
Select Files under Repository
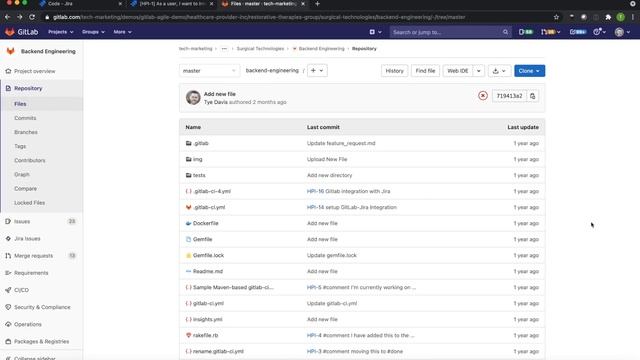pyautogui.click(x=20, y=104)
